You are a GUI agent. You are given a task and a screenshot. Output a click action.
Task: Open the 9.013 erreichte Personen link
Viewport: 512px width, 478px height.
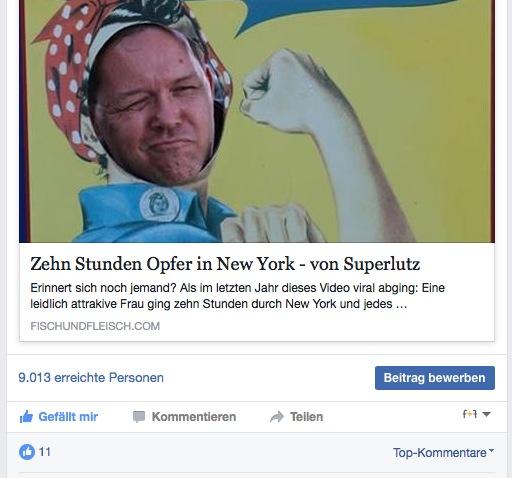click(91, 378)
